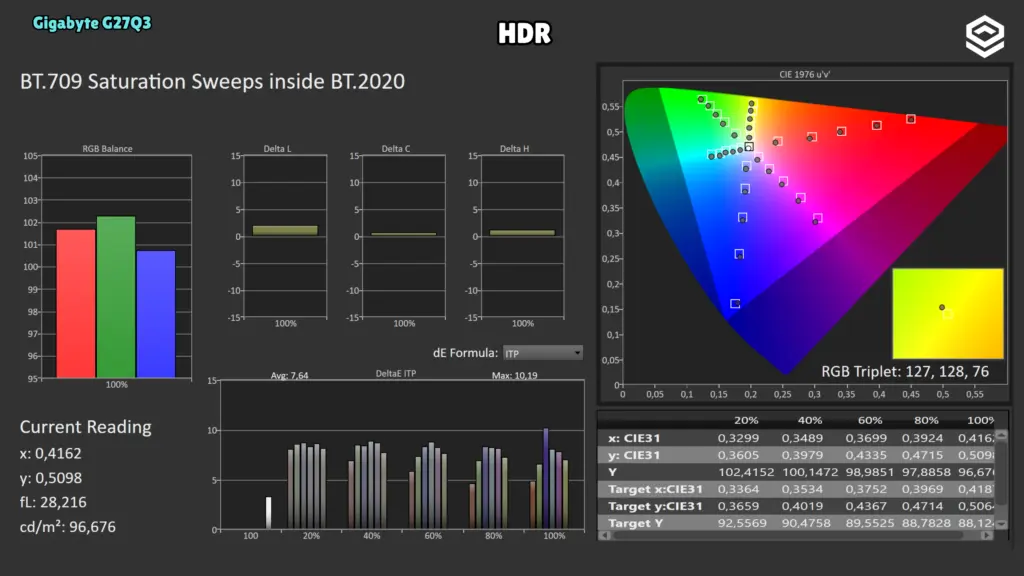The width and height of the screenshot is (1024, 576).
Task: Select the 'y: CIE31' row label
Action: pos(634,455)
